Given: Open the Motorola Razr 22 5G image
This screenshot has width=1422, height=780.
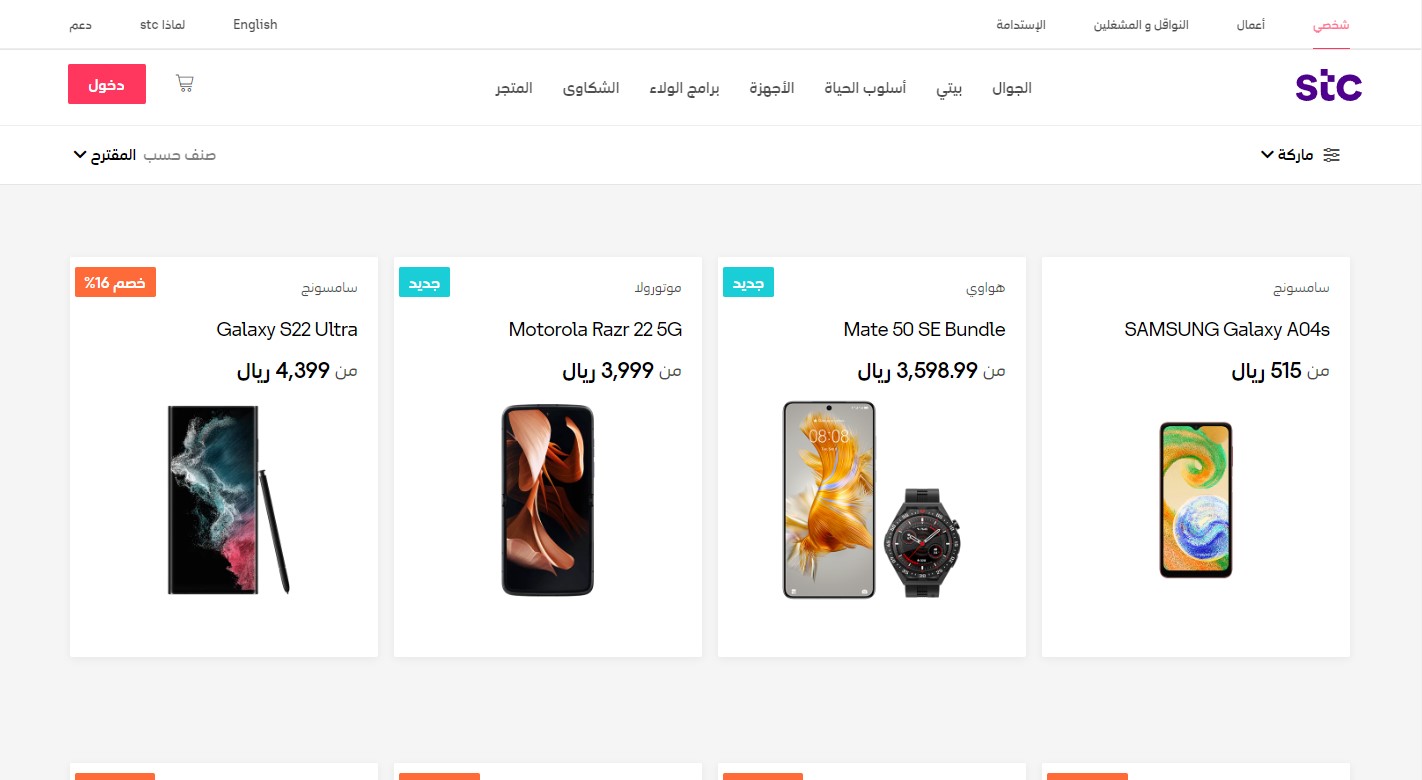Looking at the screenshot, I should (548, 500).
